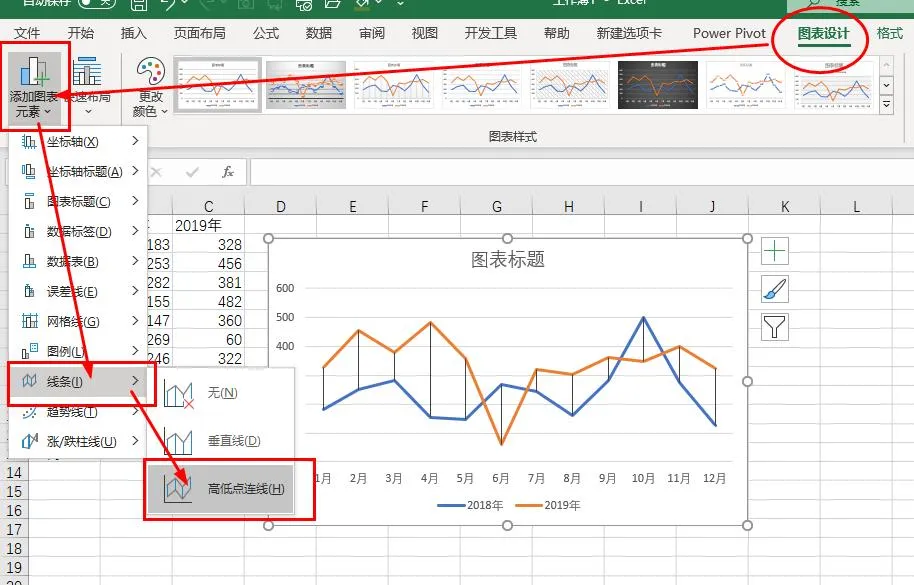
Task: Click the Chart Filters funnel button
Action: coord(775,326)
